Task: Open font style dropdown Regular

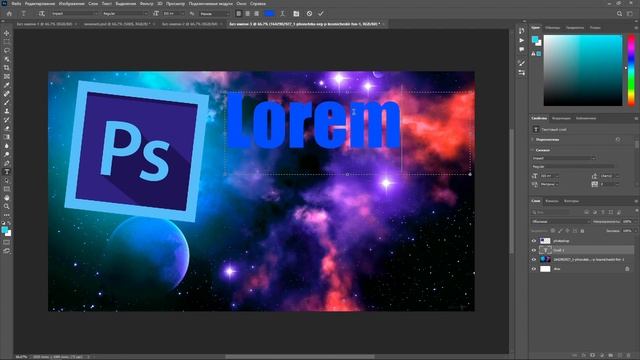Action: pyautogui.click(x=124, y=13)
